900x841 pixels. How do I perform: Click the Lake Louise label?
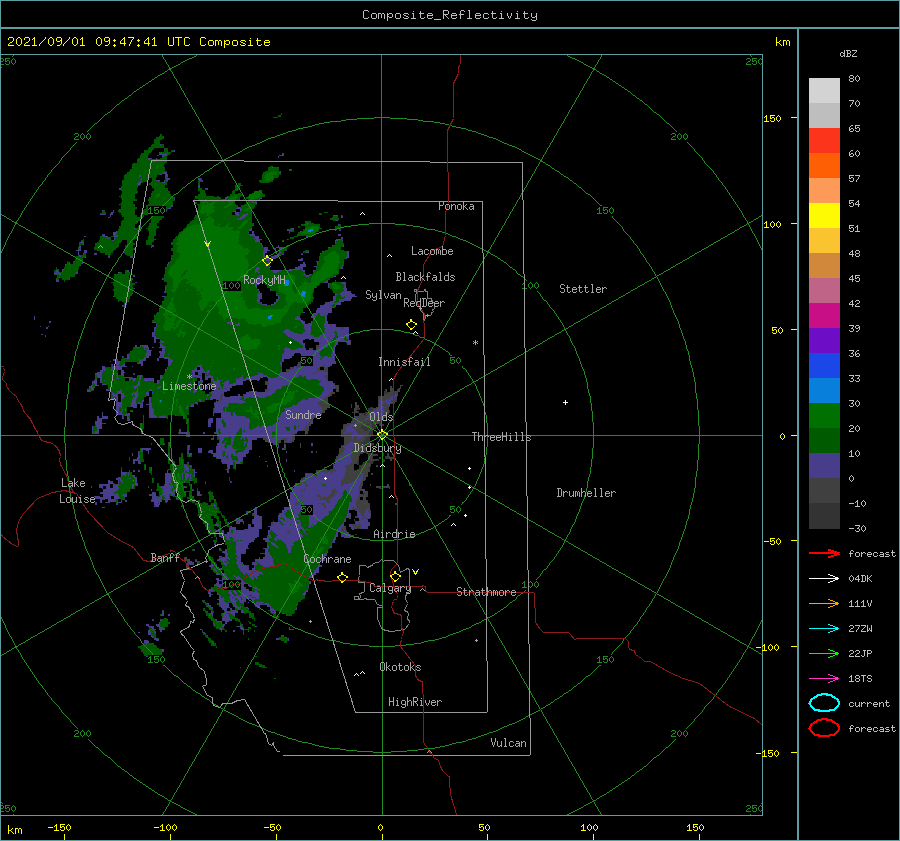(77, 491)
